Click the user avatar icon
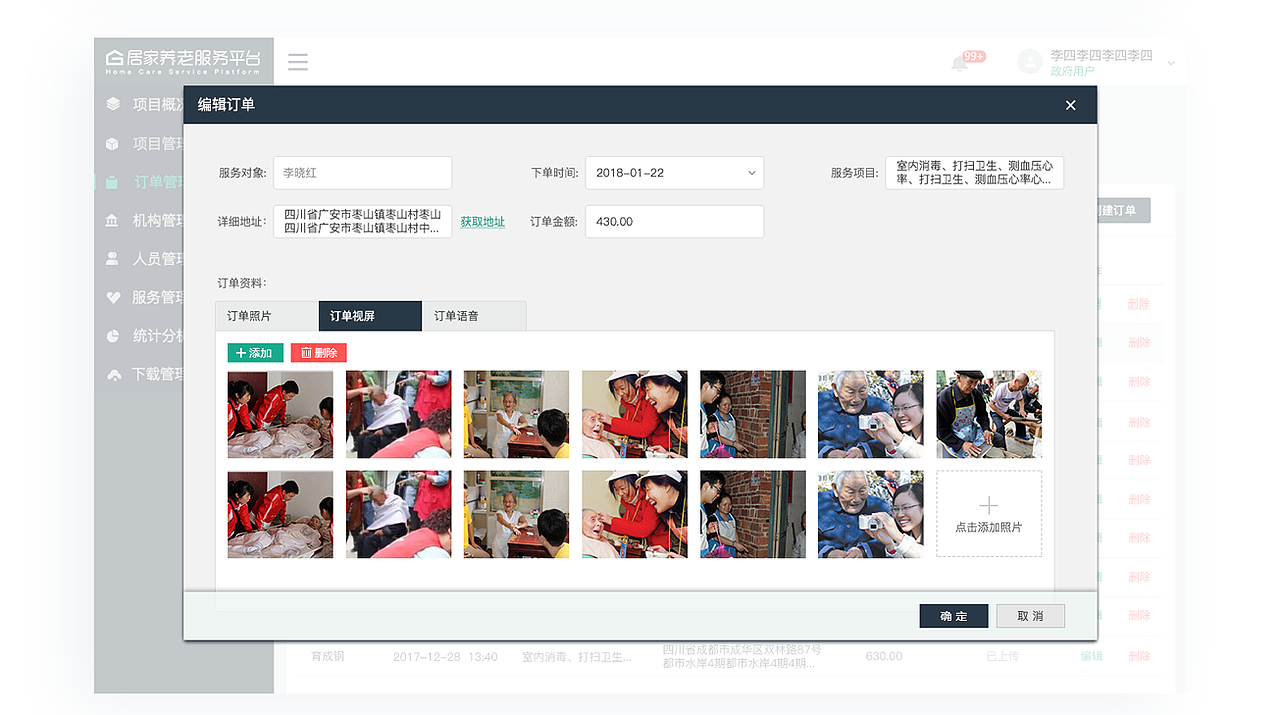 pyautogui.click(x=1030, y=61)
